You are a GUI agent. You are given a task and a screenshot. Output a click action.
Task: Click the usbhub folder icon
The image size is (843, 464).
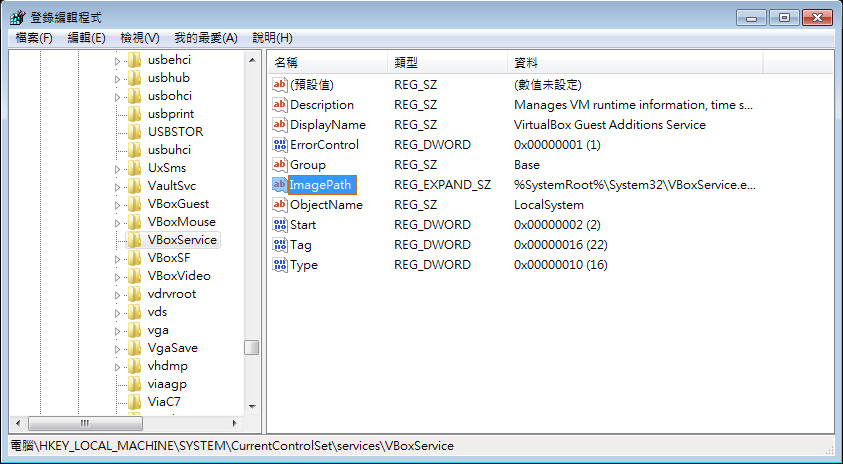(x=134, y=78)
